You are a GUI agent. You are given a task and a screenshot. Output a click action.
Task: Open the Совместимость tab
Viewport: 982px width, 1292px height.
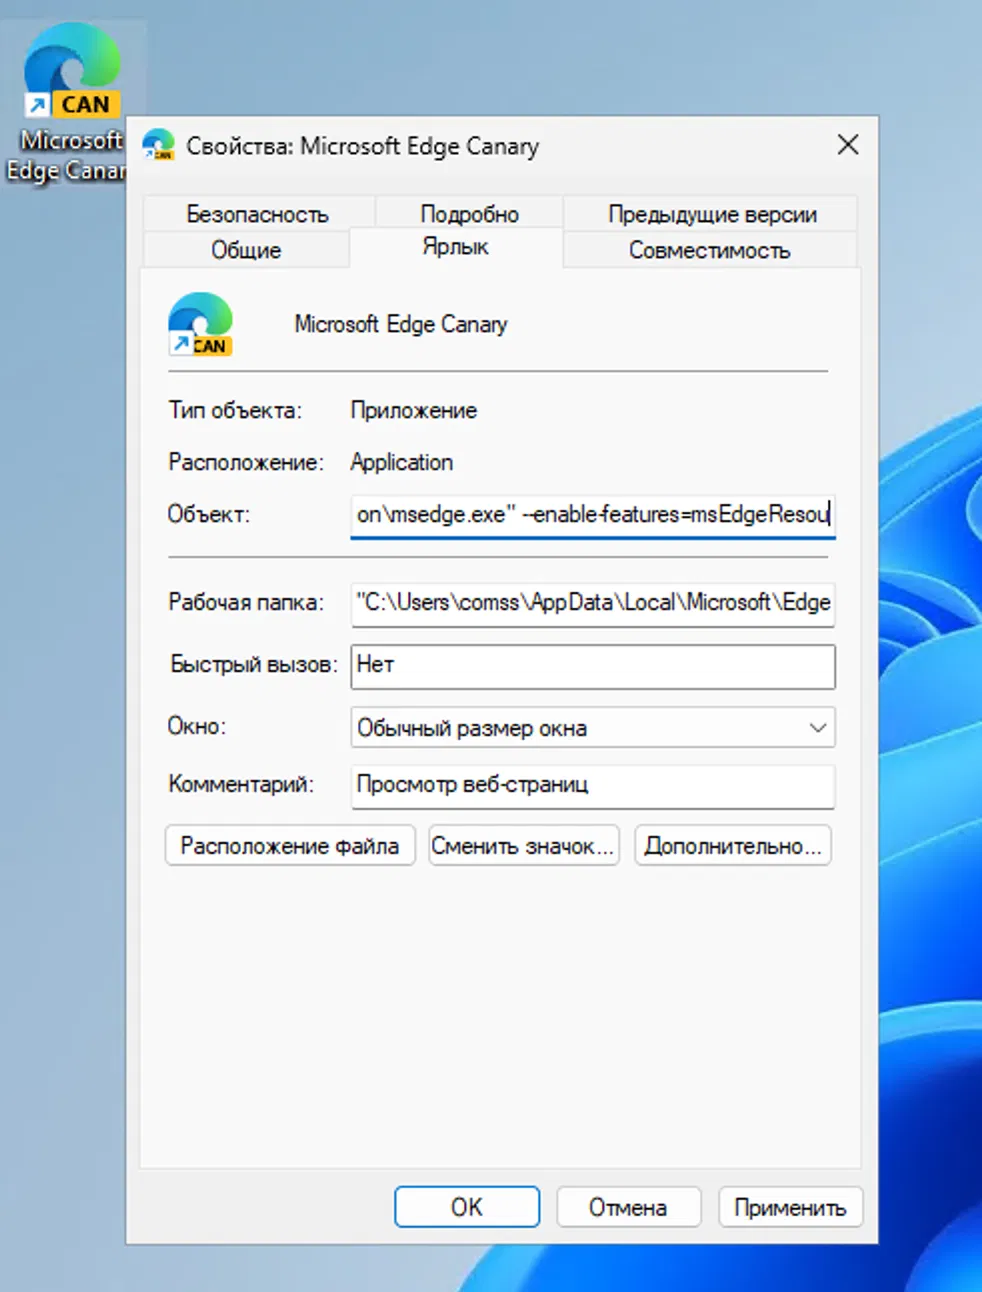[709, 250]
